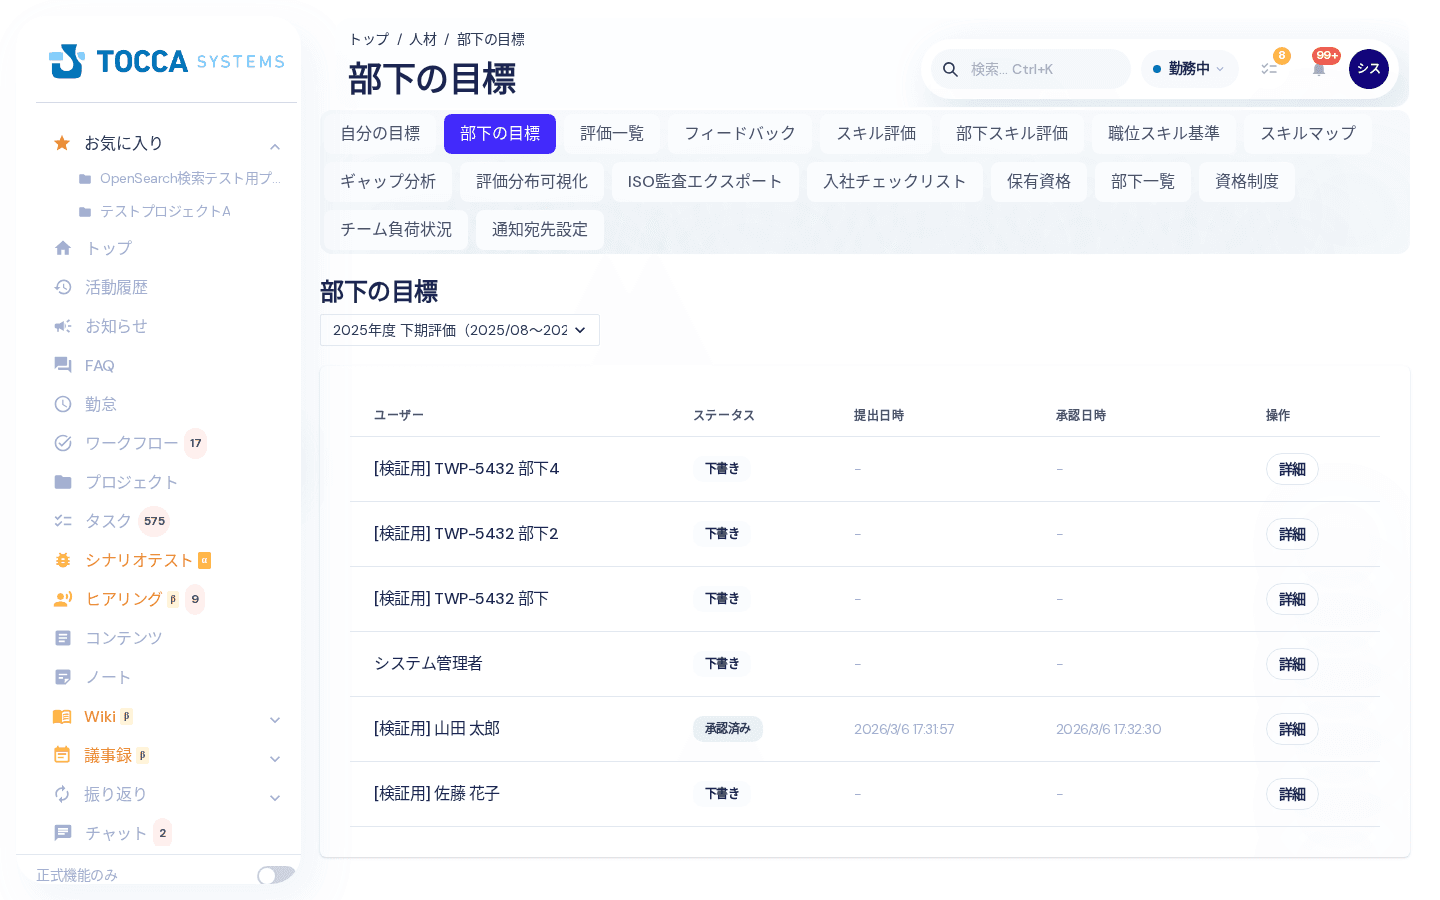Open コンテンツ document icon
This screenshot has height=900, width=1440.
[63, 638]
